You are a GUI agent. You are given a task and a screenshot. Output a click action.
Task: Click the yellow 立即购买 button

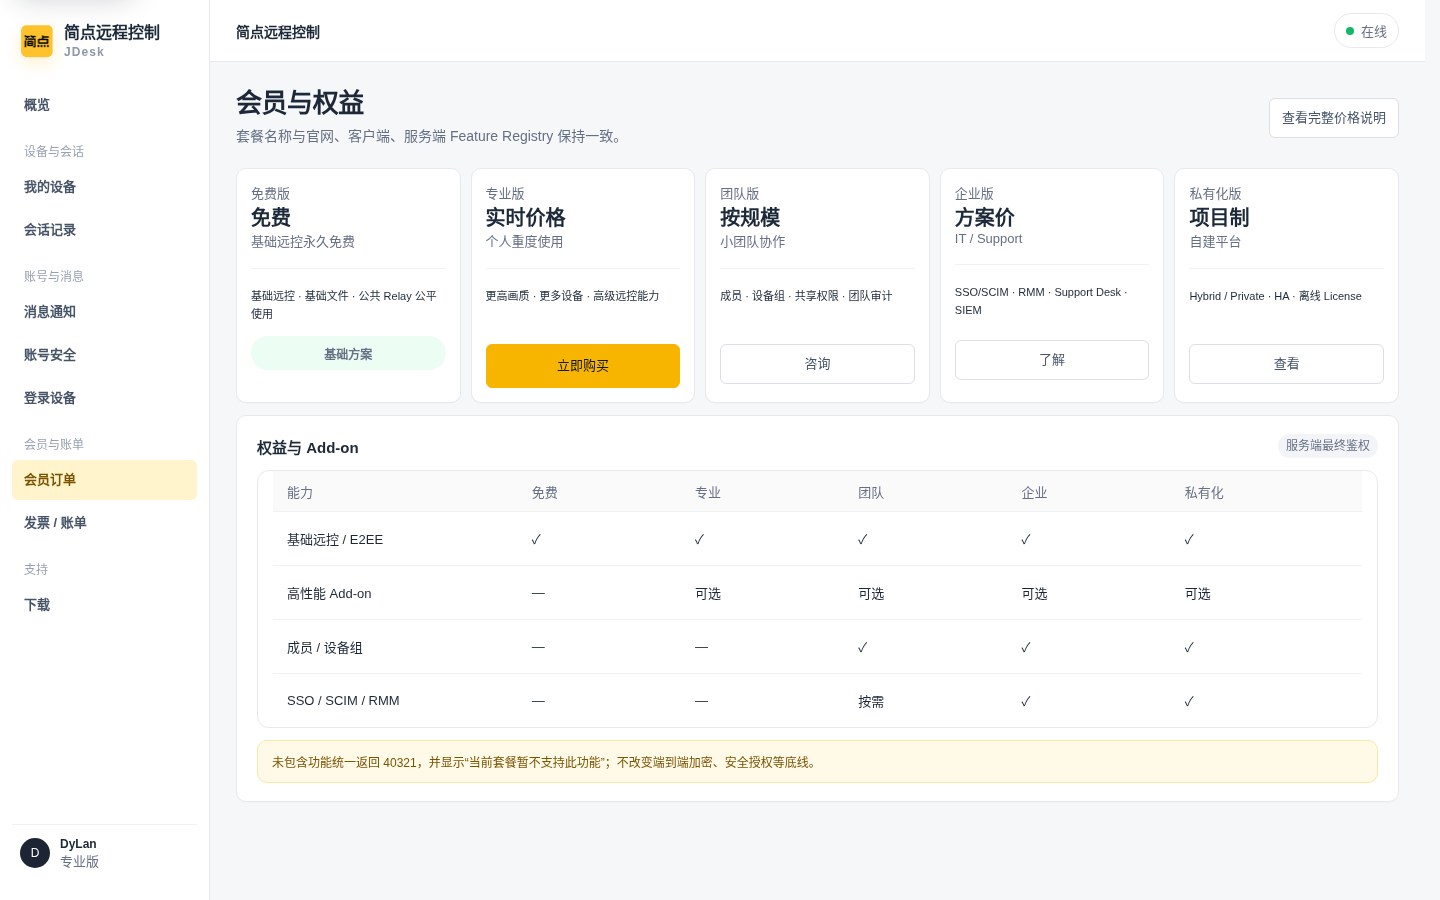583,366
